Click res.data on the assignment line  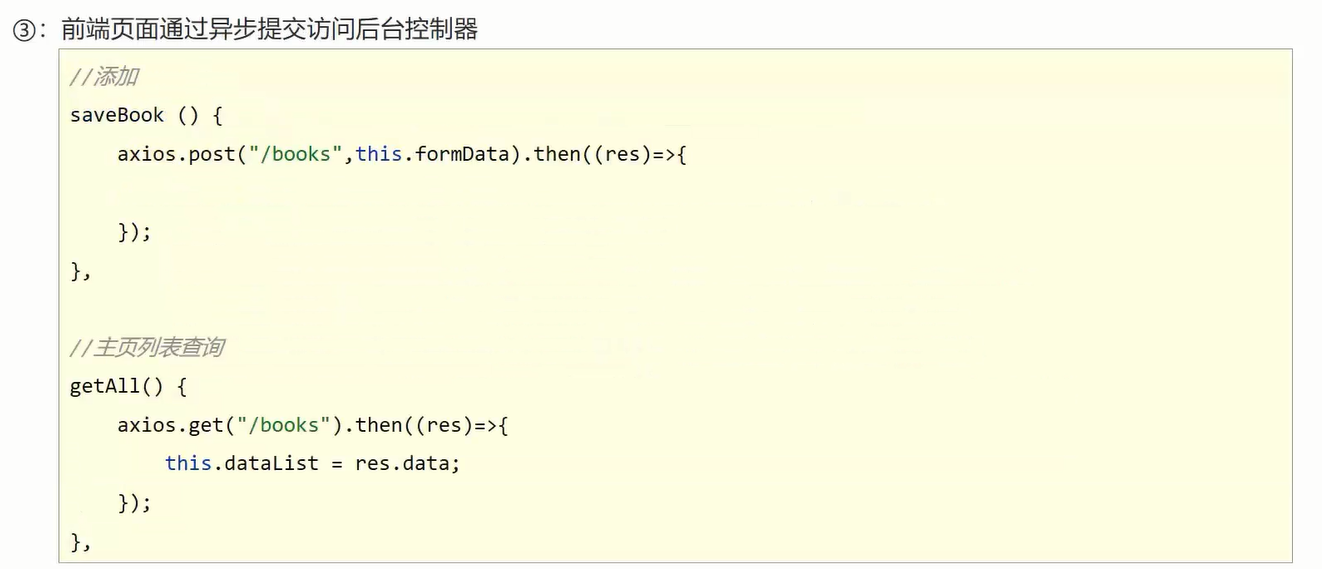406,463
